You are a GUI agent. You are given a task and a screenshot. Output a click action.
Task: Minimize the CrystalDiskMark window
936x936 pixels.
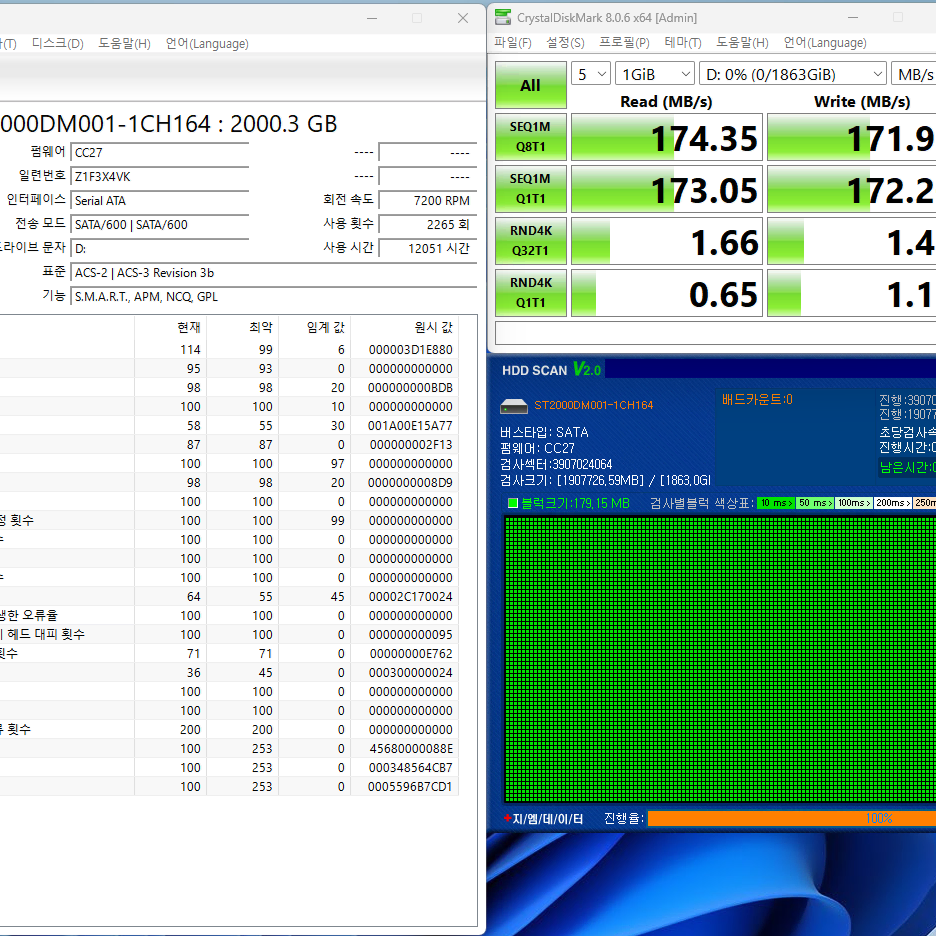[x=852, y=18]
